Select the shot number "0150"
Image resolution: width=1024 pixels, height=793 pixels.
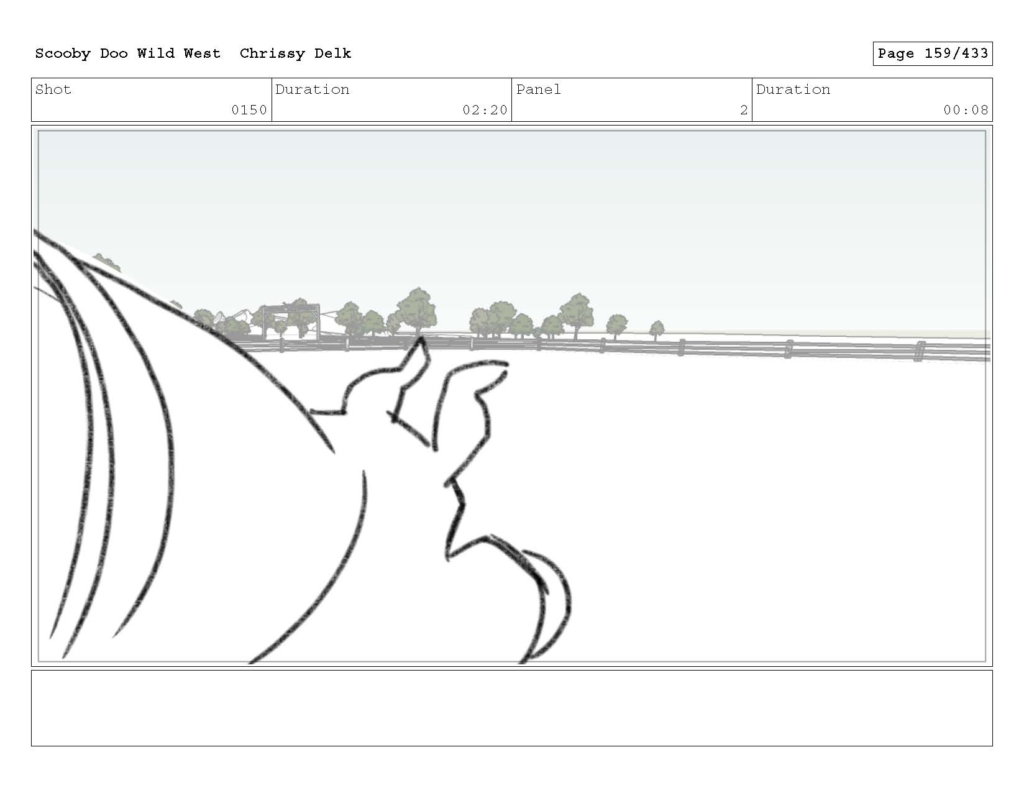click(249, 110)
